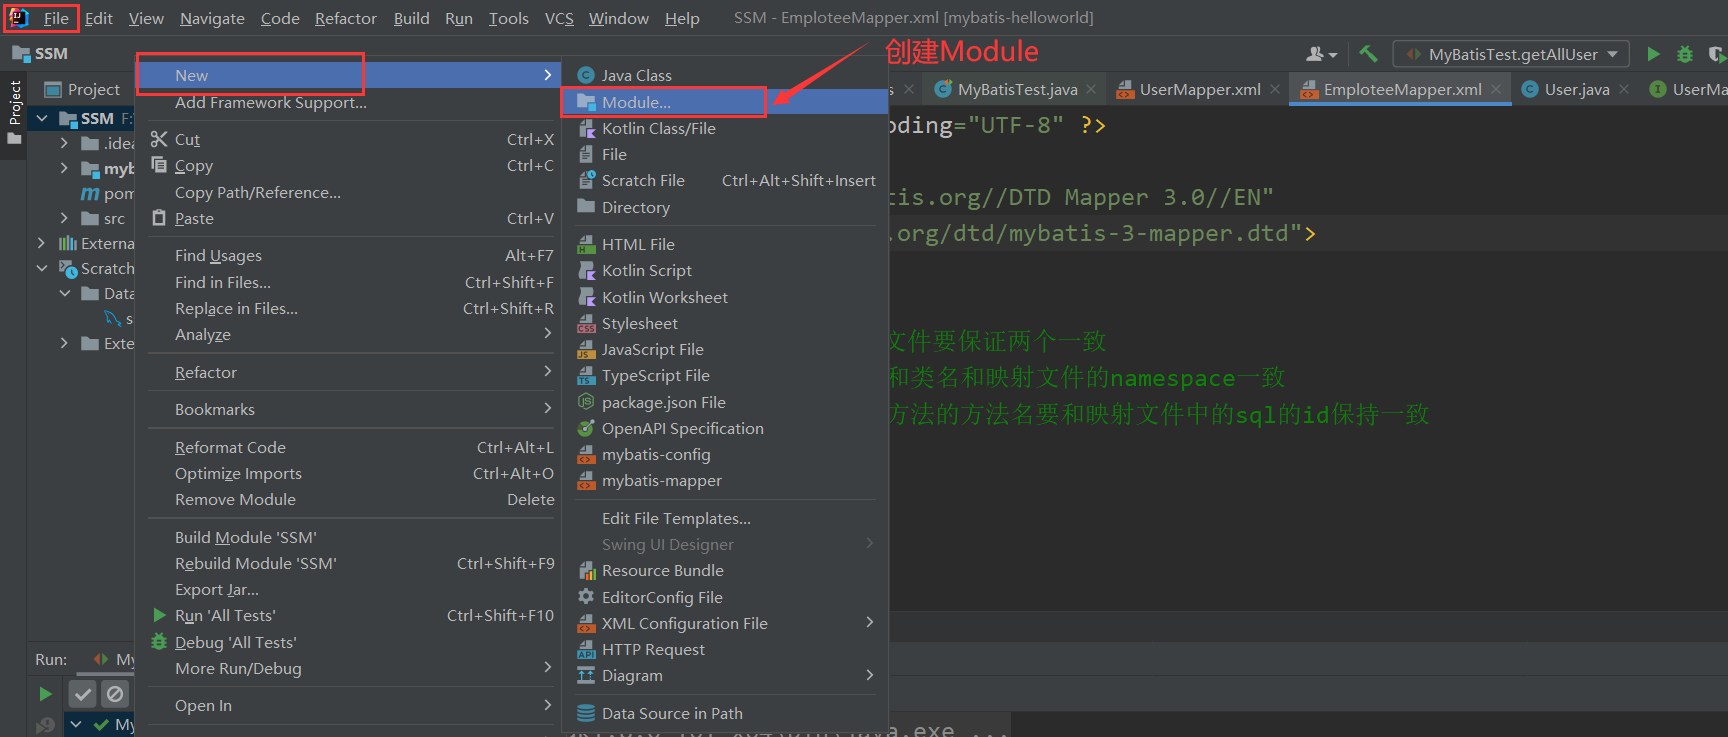Click the JavaScript File icon
The image size is (1728, 737).
pyautogui.click(x=587, y=349)
